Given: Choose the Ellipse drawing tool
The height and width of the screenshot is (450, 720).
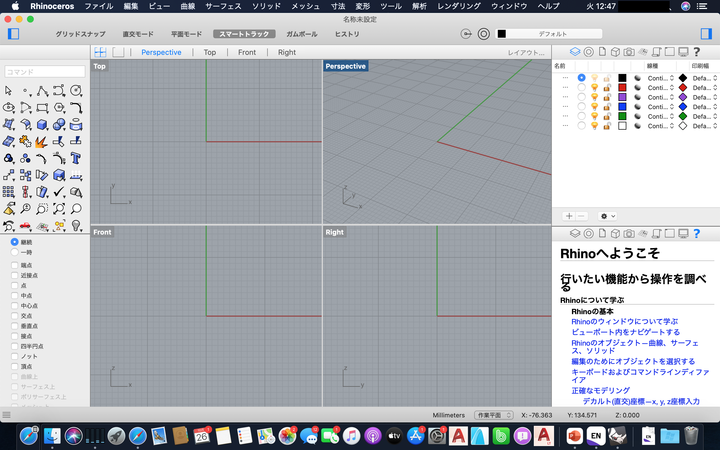Looking at the screenshot, I should click(8, 108).
